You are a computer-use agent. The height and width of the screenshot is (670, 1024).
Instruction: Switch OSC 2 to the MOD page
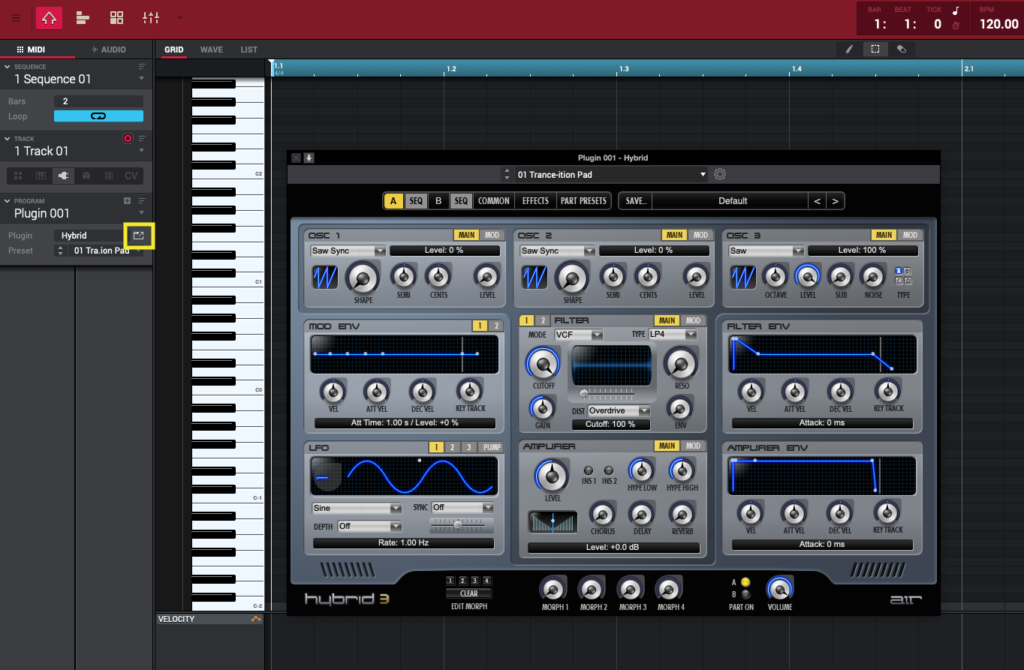(700, 235)
